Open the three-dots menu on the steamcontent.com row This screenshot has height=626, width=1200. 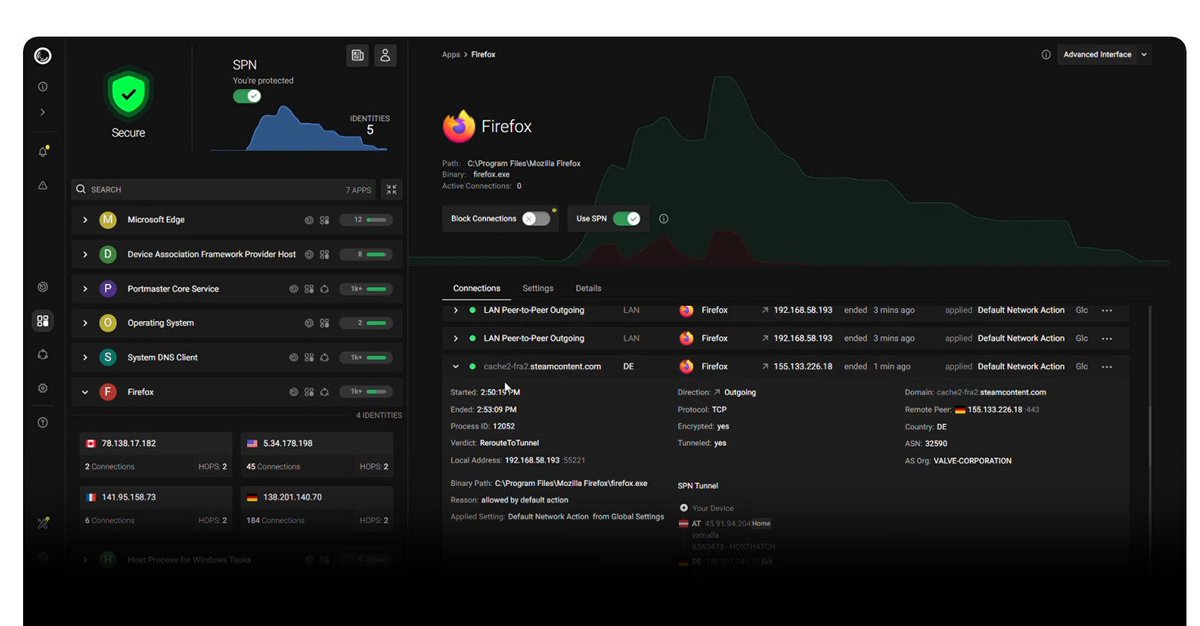point(1107,367)
